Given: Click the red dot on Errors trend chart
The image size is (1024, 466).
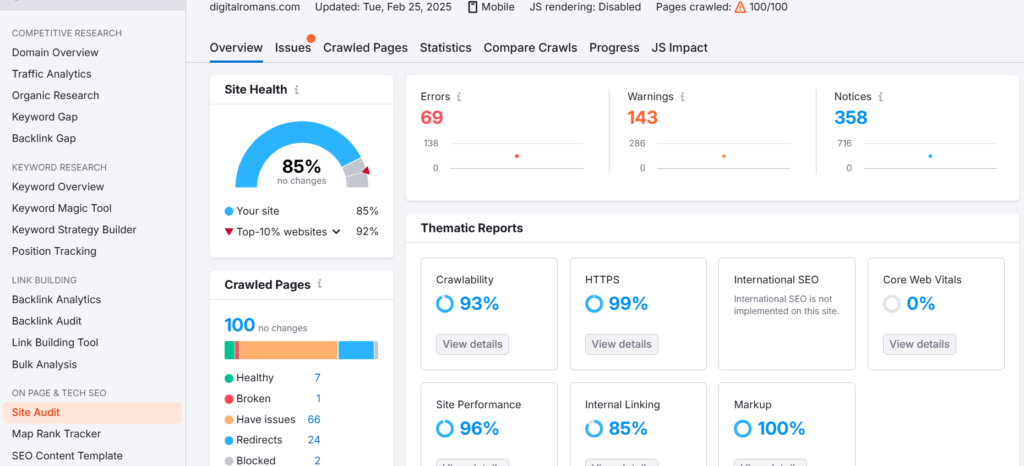Looking at the screenshot, I should point(517,156).
